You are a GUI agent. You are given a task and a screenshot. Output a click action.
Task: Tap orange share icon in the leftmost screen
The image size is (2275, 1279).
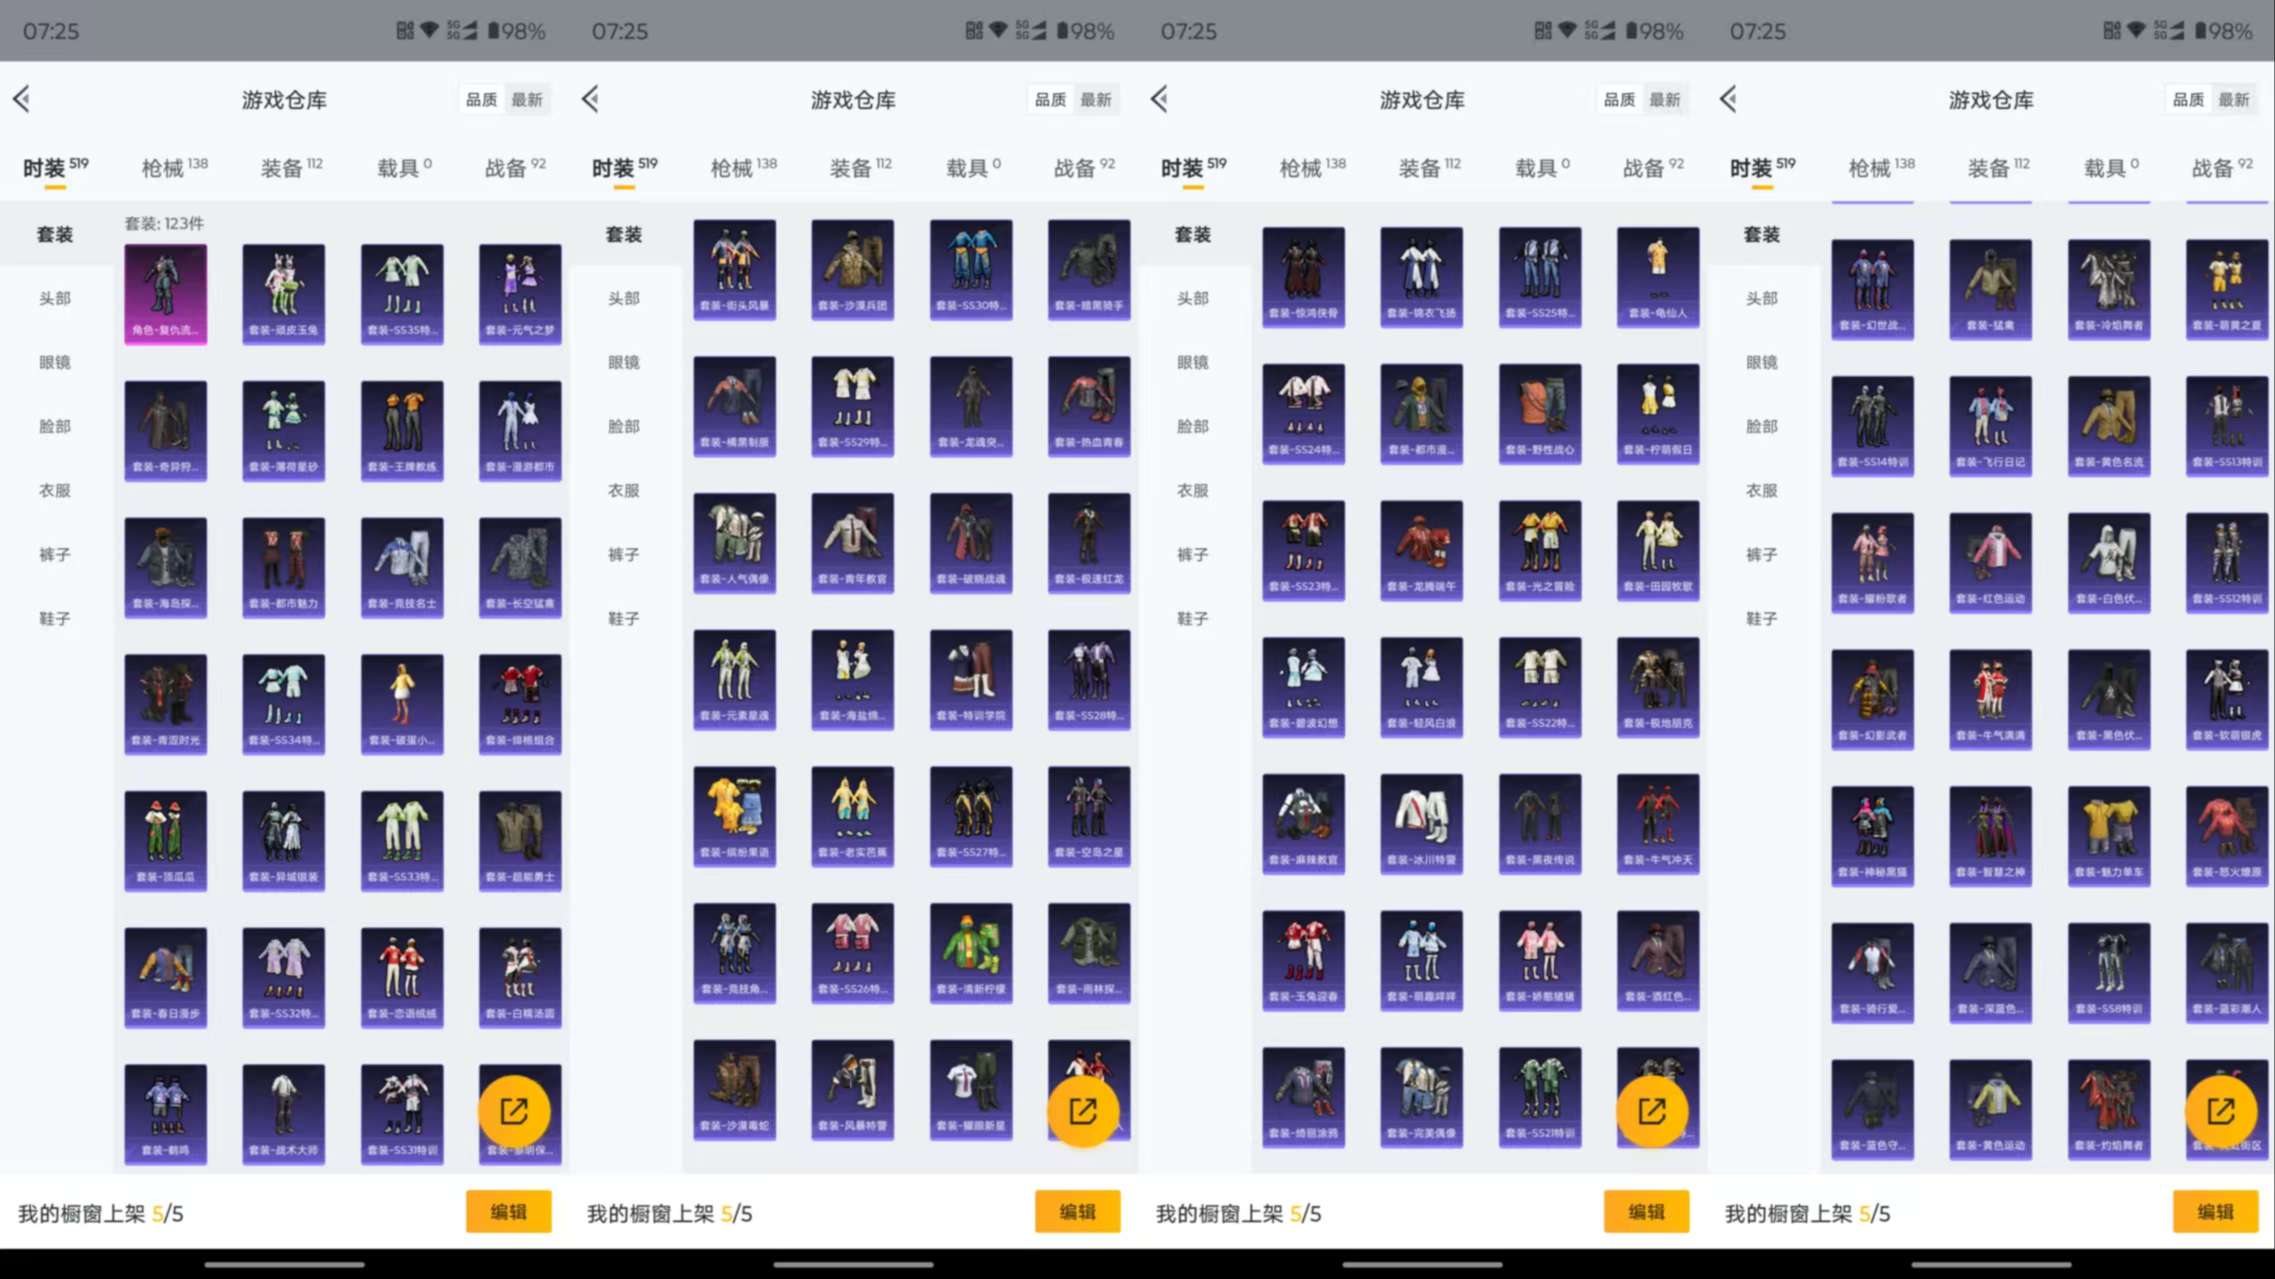[514, 1111]
